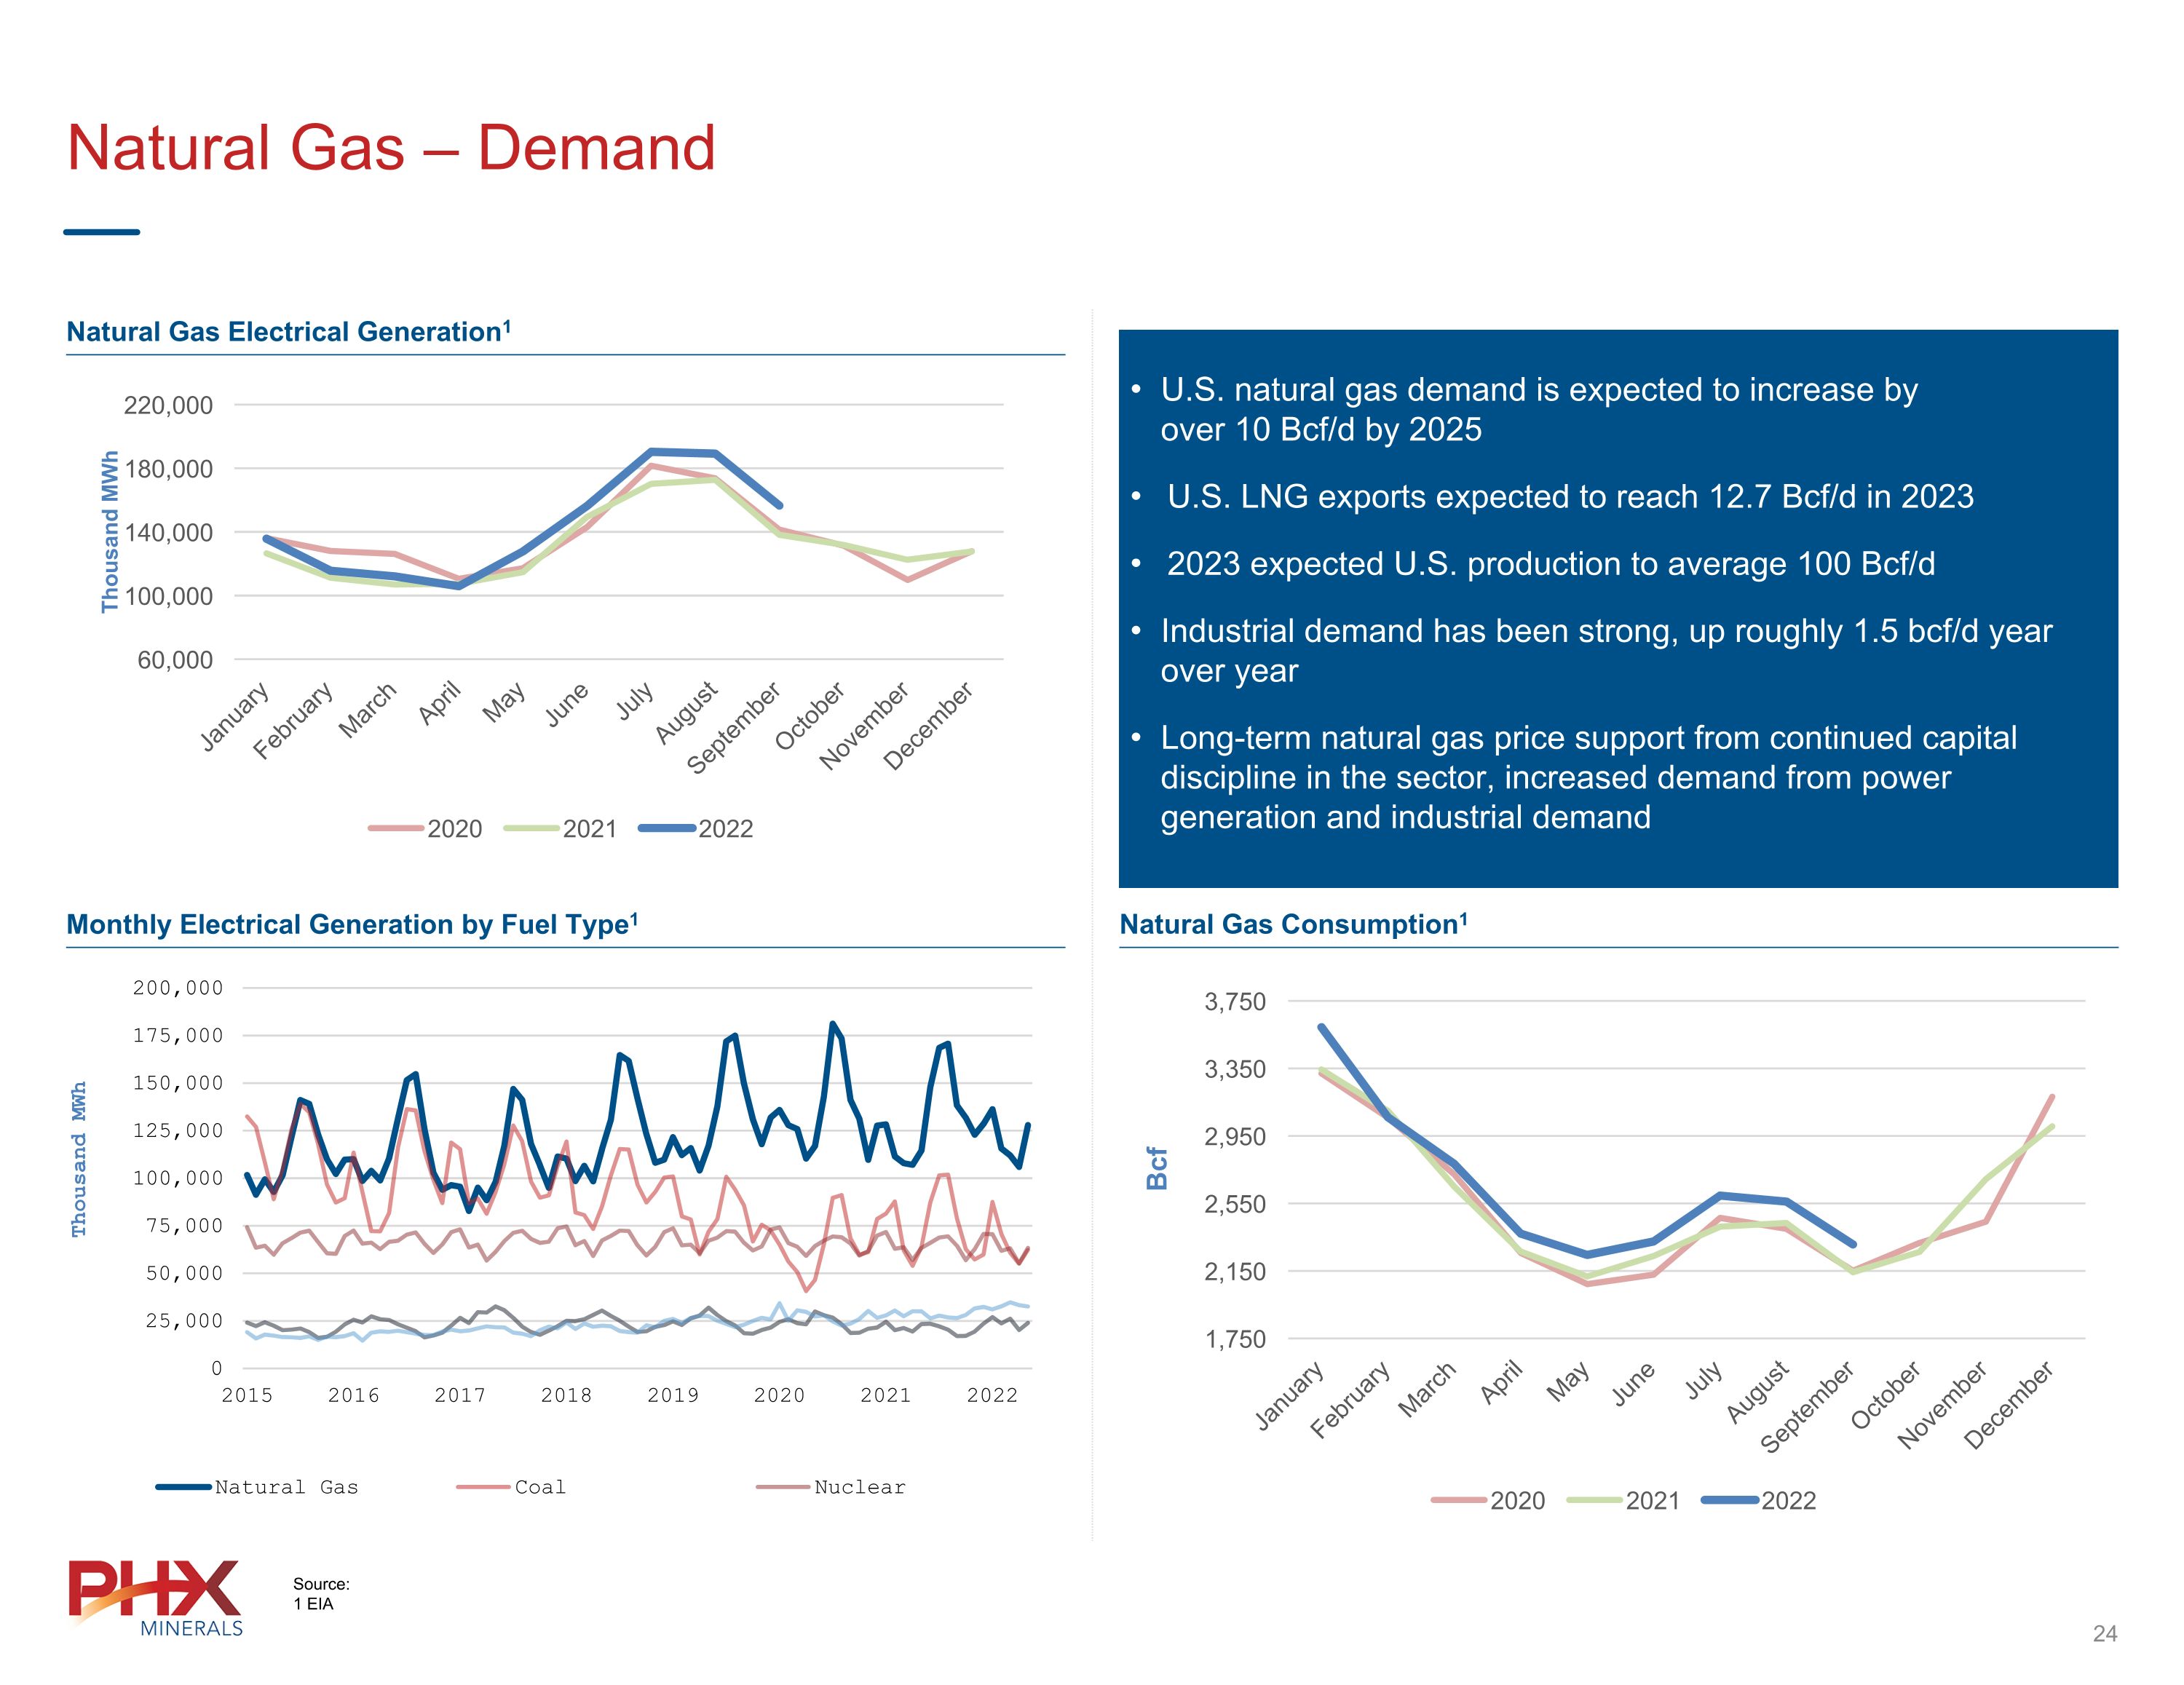Click the 'Thousand MWh' axis title of generation chart
Image resolution: width=2184 pixels, height=1685 pixels.
click(109, 532)
